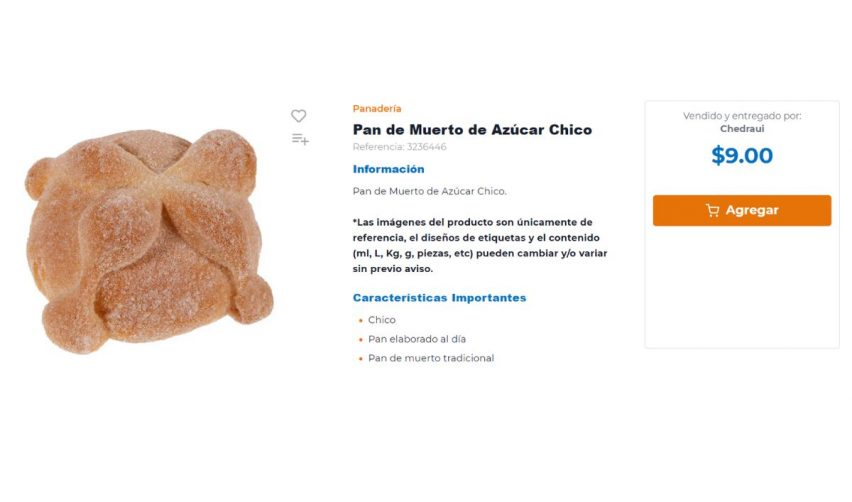Click the orange dot before Pan de muerto tradicional

(360, 359)
